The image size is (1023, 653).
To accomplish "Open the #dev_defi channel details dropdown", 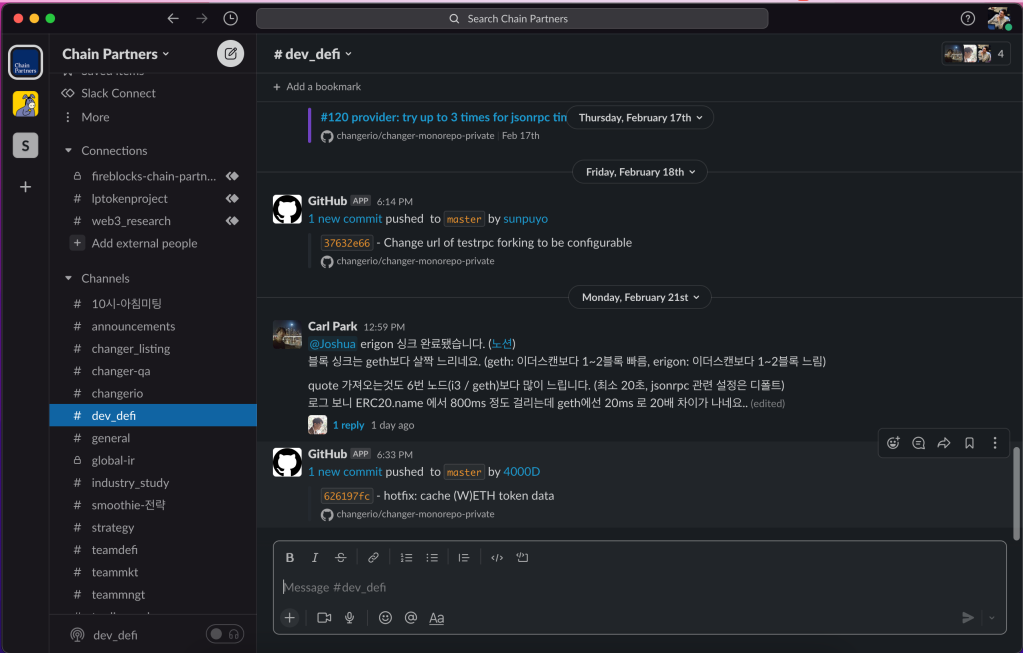I will click(313, 54).
